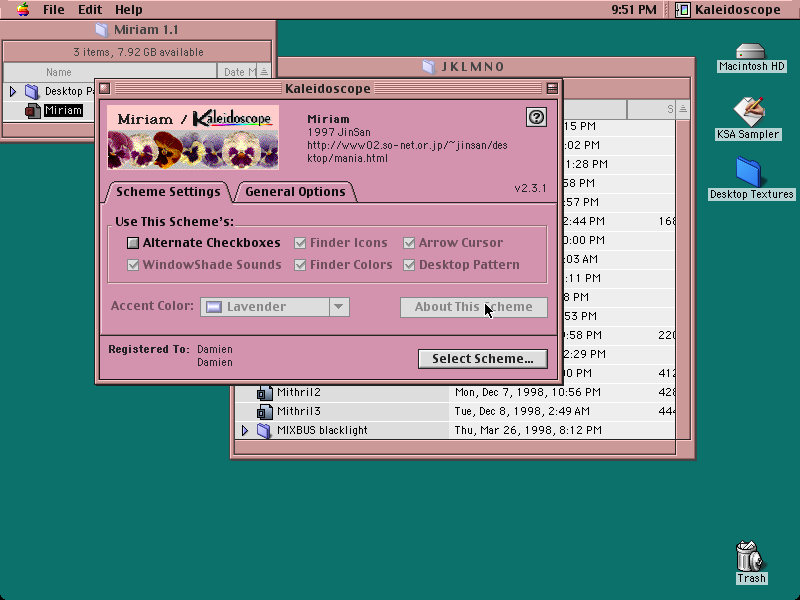Click the JKLMNO horizontal scrollbar
Image resolution: width=800 pixels, height=600 pixels.
[x=455, y=447]
